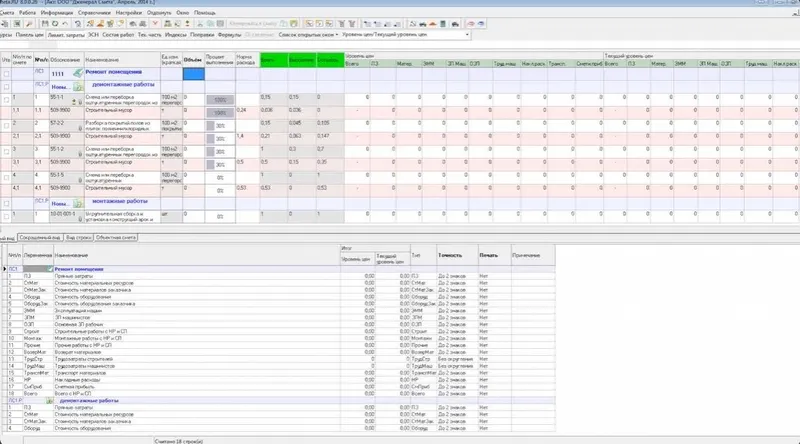Click the Основная ЗП рабочих row
This screenshot has height=444, width=800.
click(x=280, y=324)
